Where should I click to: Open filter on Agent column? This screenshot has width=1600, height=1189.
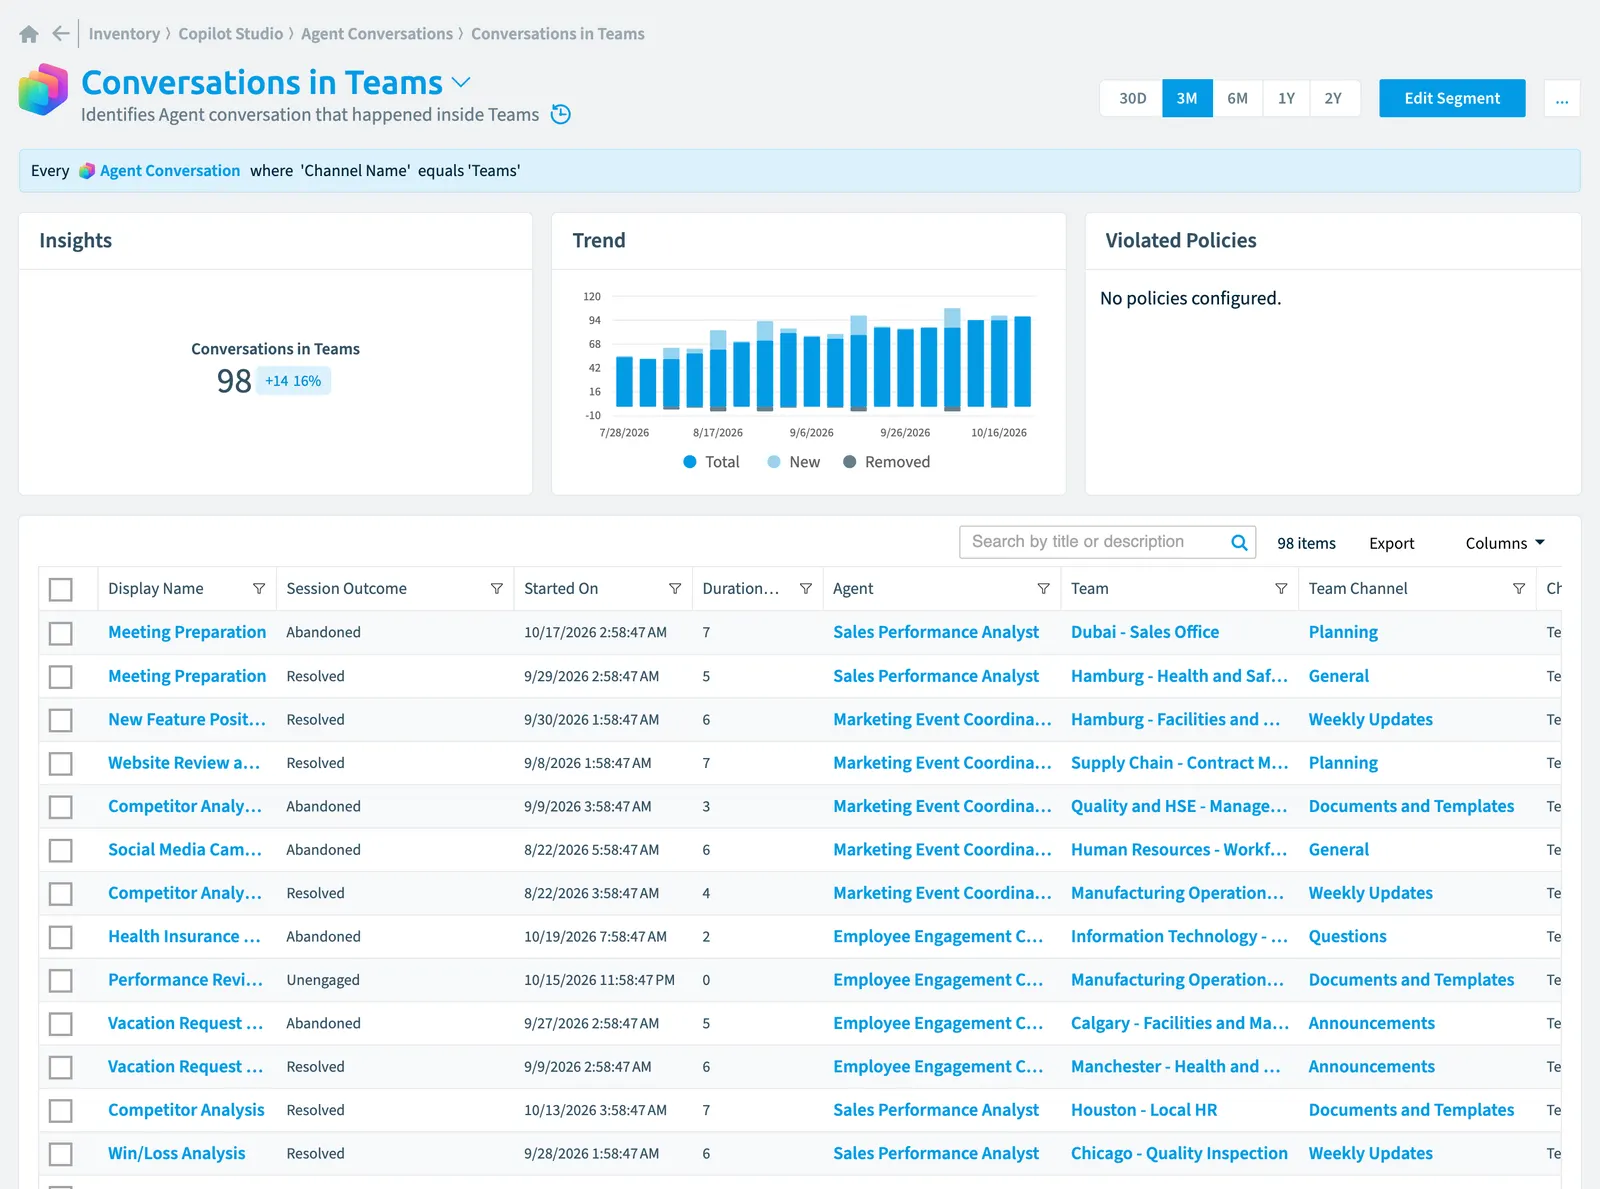pos(1044,589)
